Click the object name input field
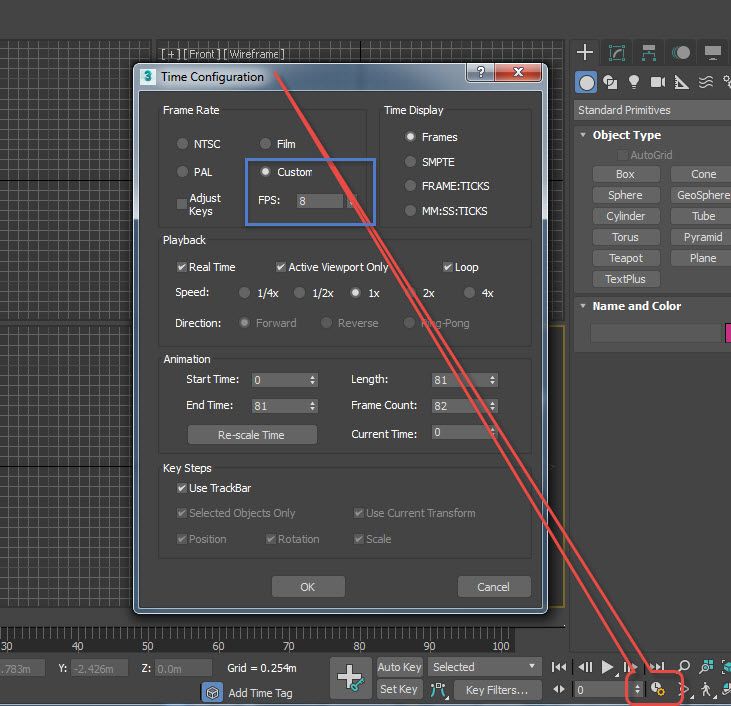Image resolution: width=731 pixels, height=706 pixels. (x=655, y=333)
